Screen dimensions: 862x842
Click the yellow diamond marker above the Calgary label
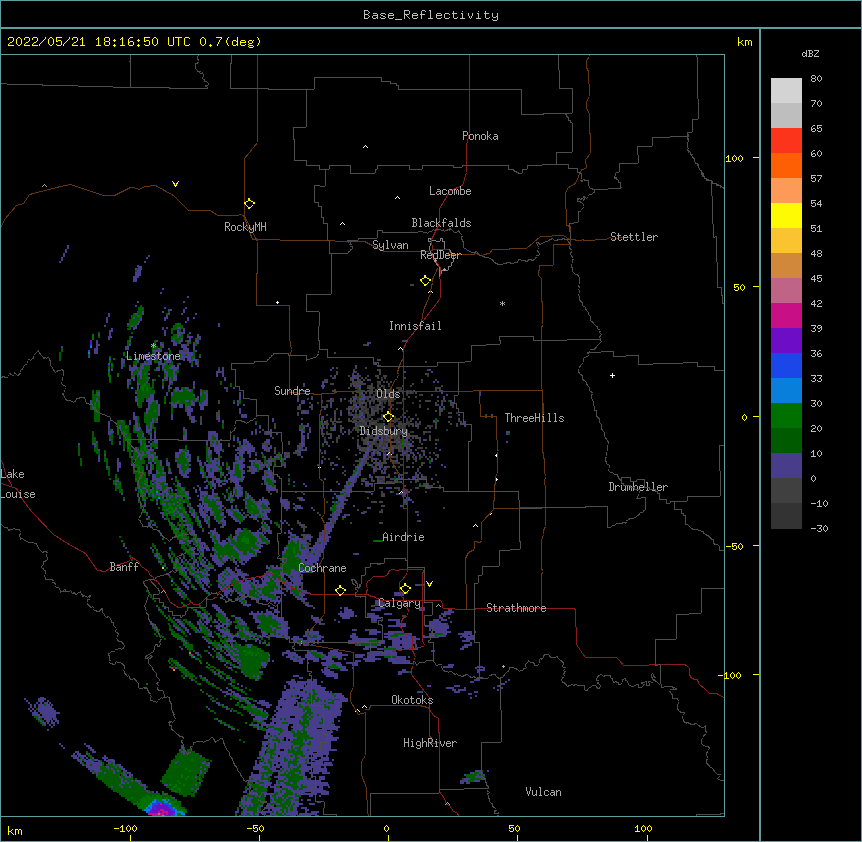coord(405,589)
